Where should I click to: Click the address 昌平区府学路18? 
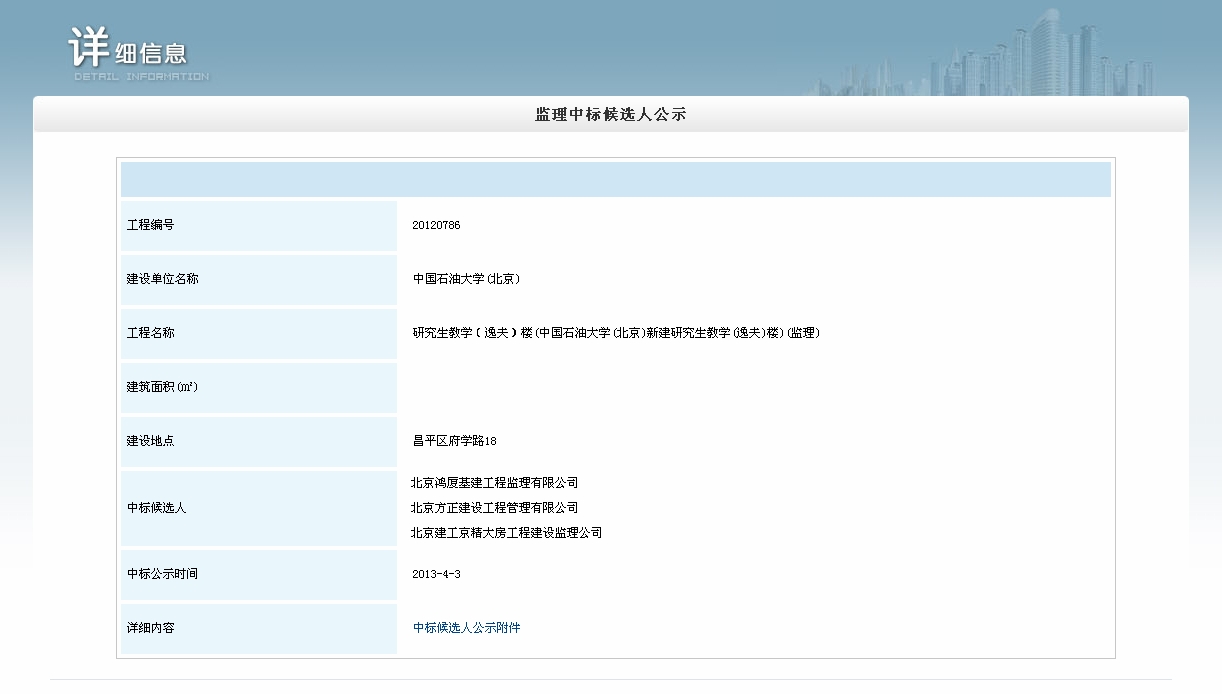454,440
